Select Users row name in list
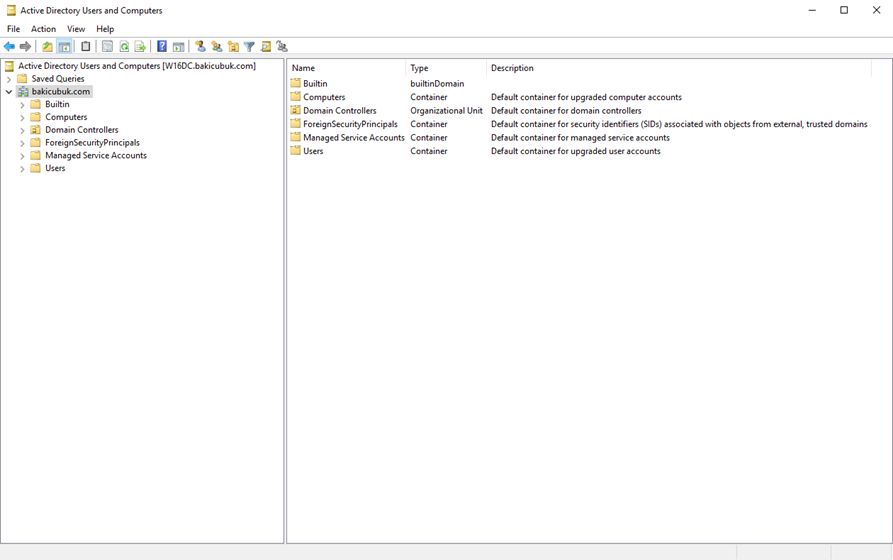This screenshot has width=893, height=560. pyautogui.click(x=313, y=151)
